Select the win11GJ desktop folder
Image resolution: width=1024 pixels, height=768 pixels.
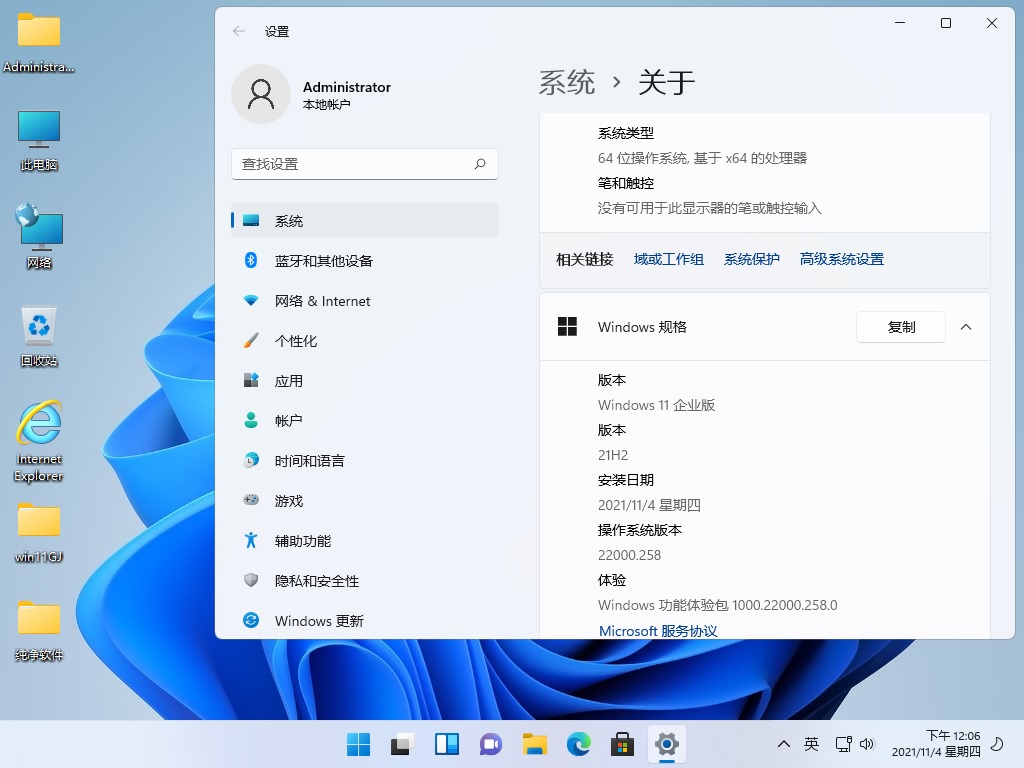(x=39, y=533)
